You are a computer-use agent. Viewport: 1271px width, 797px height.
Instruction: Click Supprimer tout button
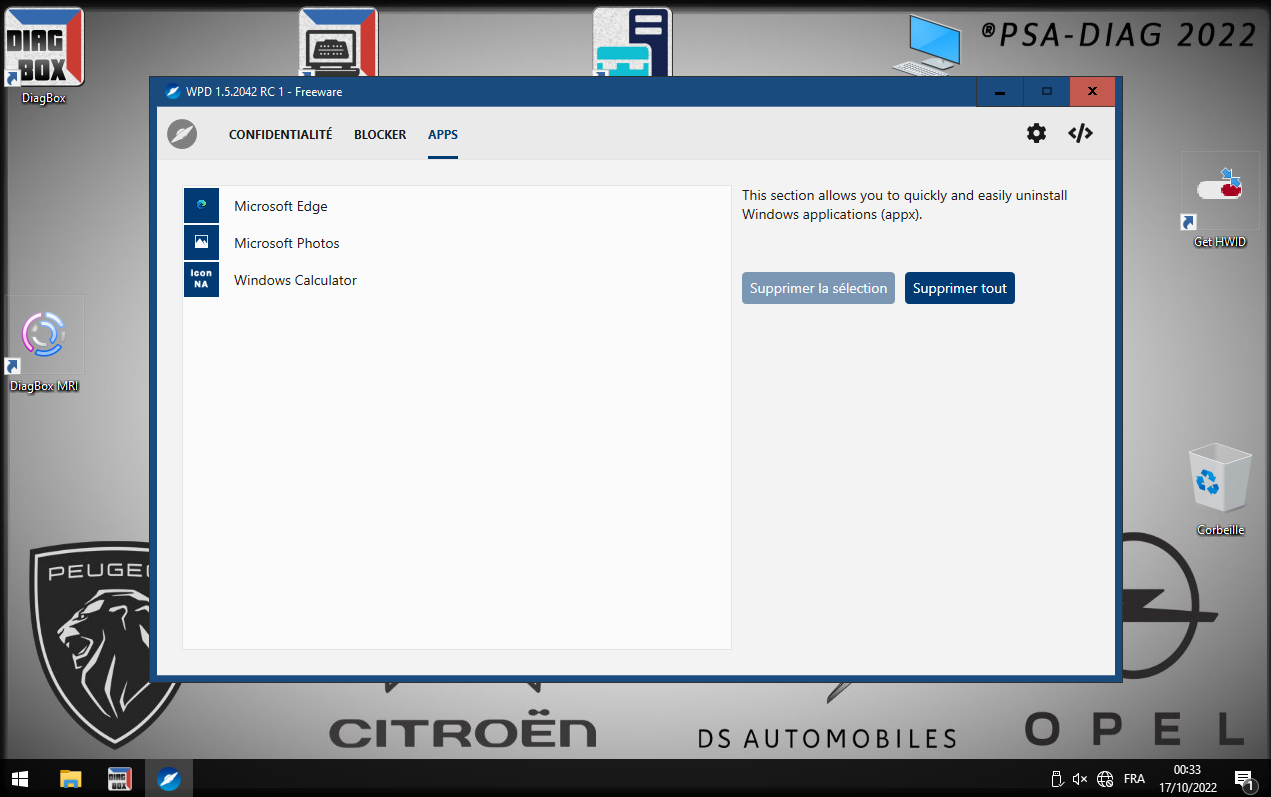click(x=960, y=288)
